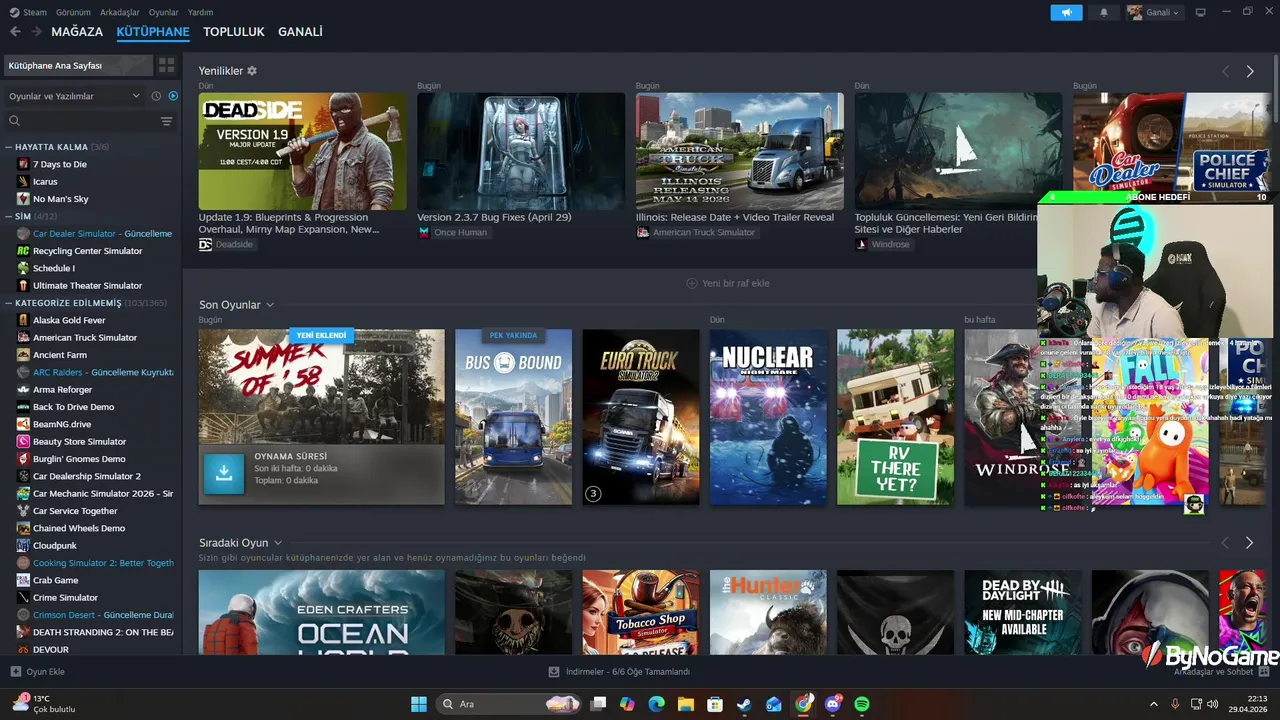
Task: Open the Arkadaşlar menu
Action: coord(120,12)
